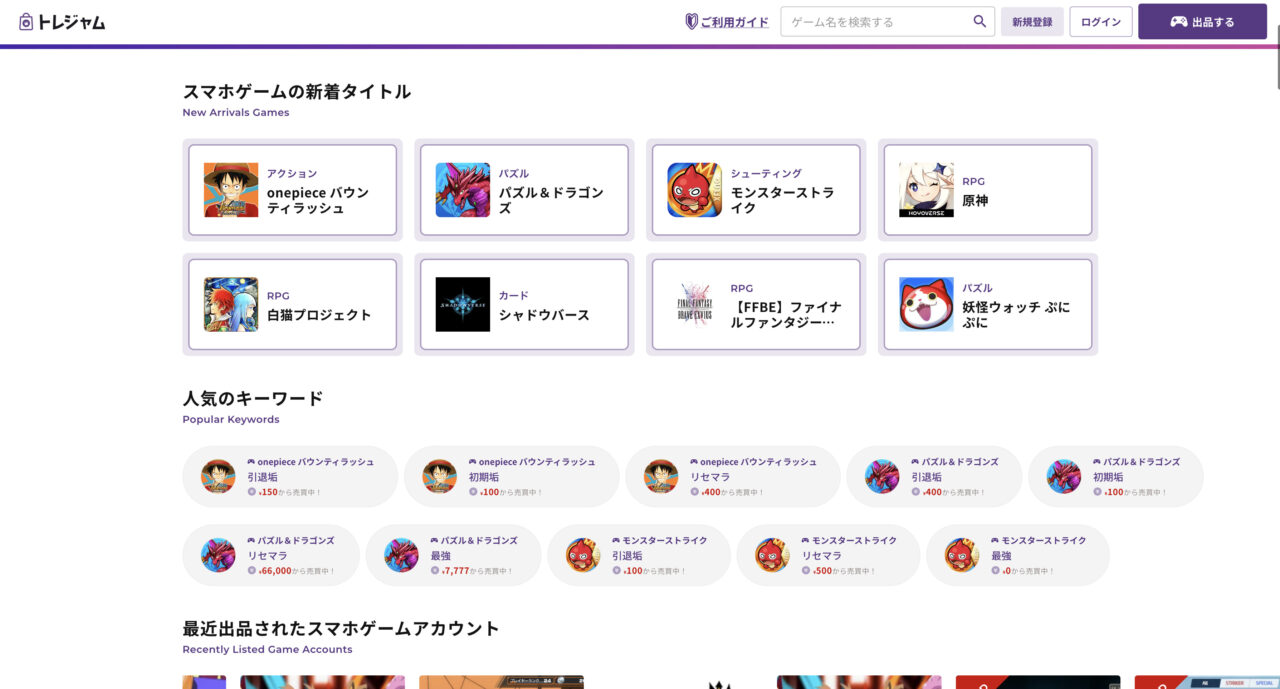The height and width of the screenshot is (689, 1280).
Task: Open the 妖怪ウォッチ ぷにぷに card title
Action: [x=1016, y=314]
